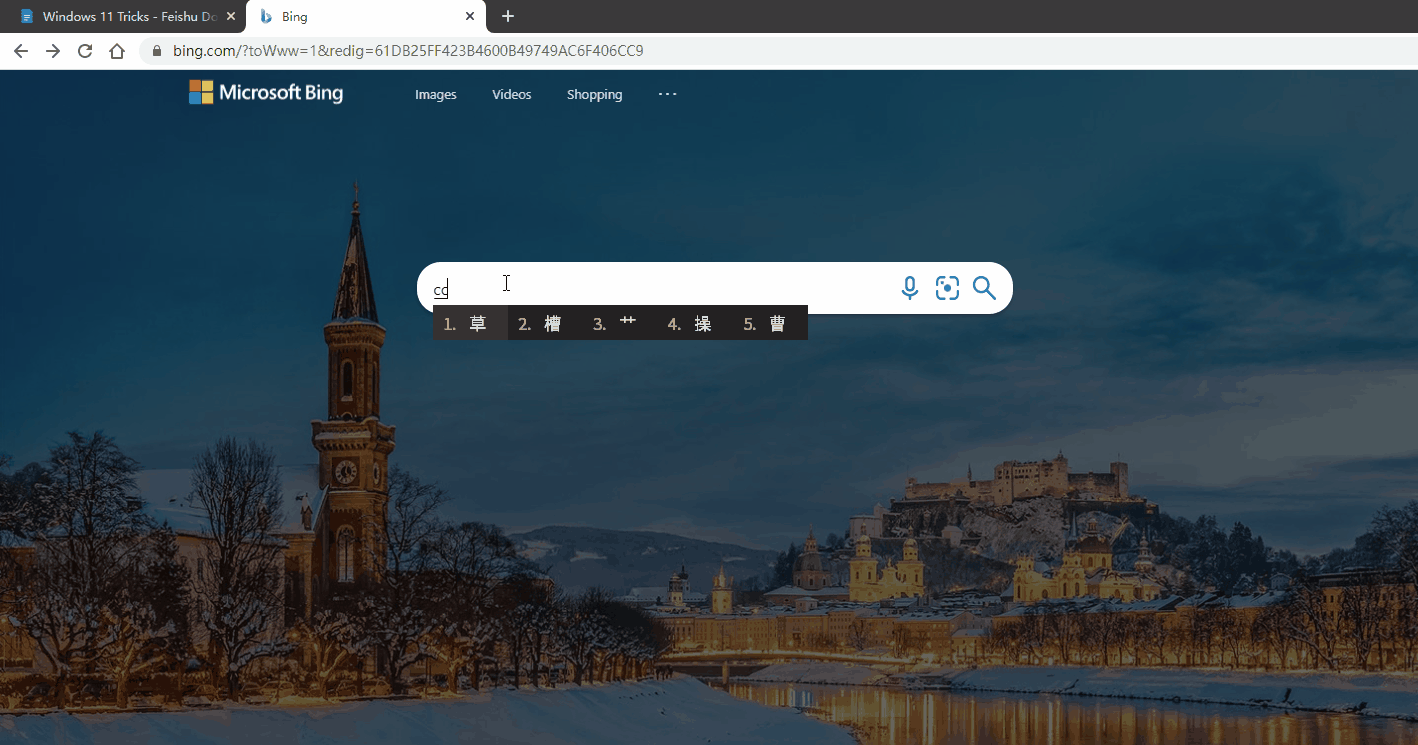Go to the browser home page

point(117,51)
